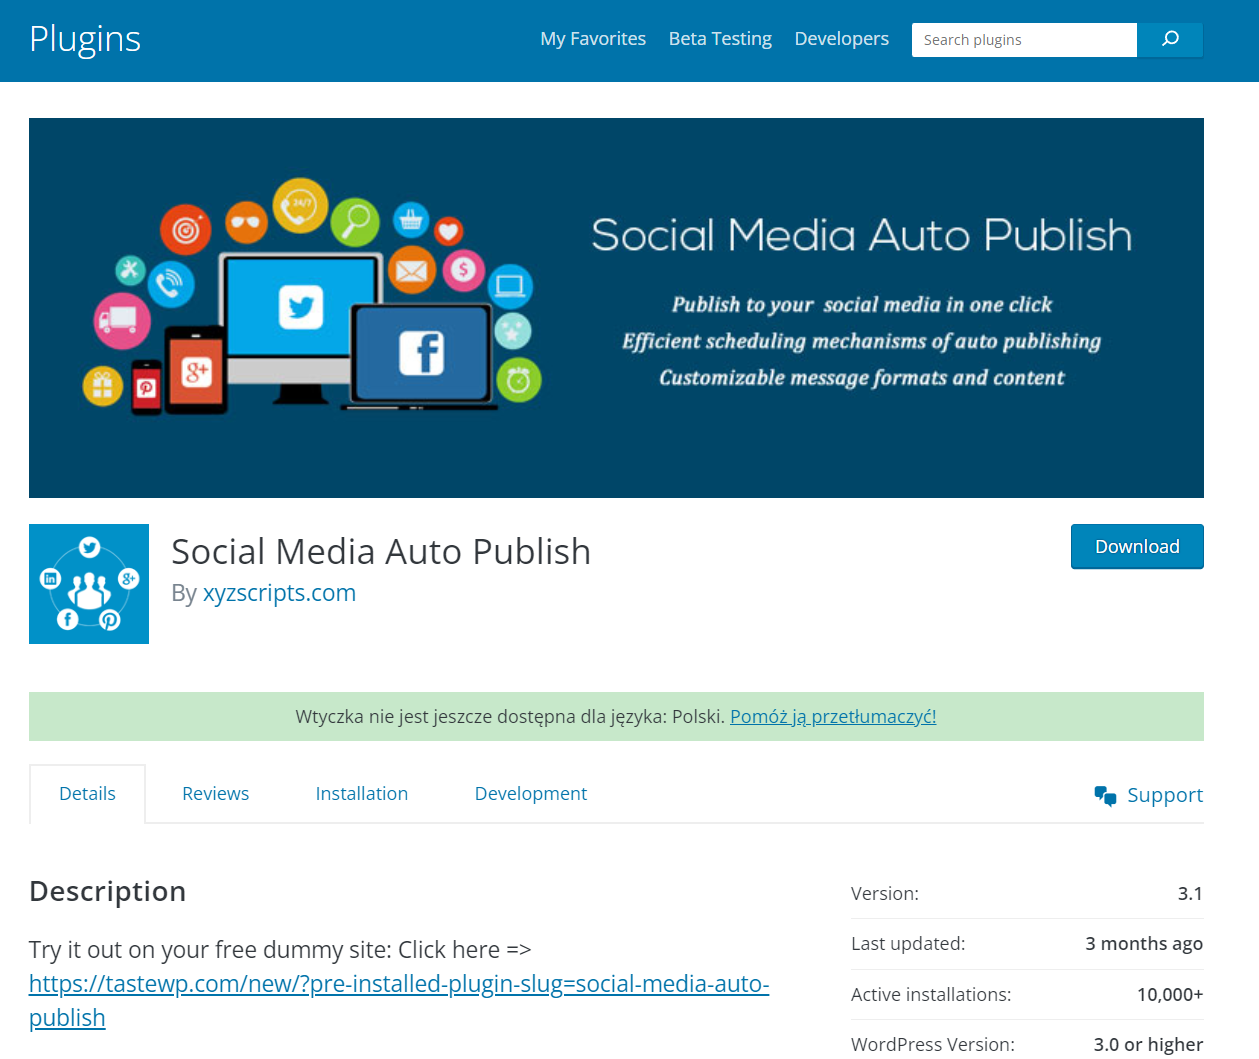Download the plugin
1259x1059 pixels.
pos(1137,547)
